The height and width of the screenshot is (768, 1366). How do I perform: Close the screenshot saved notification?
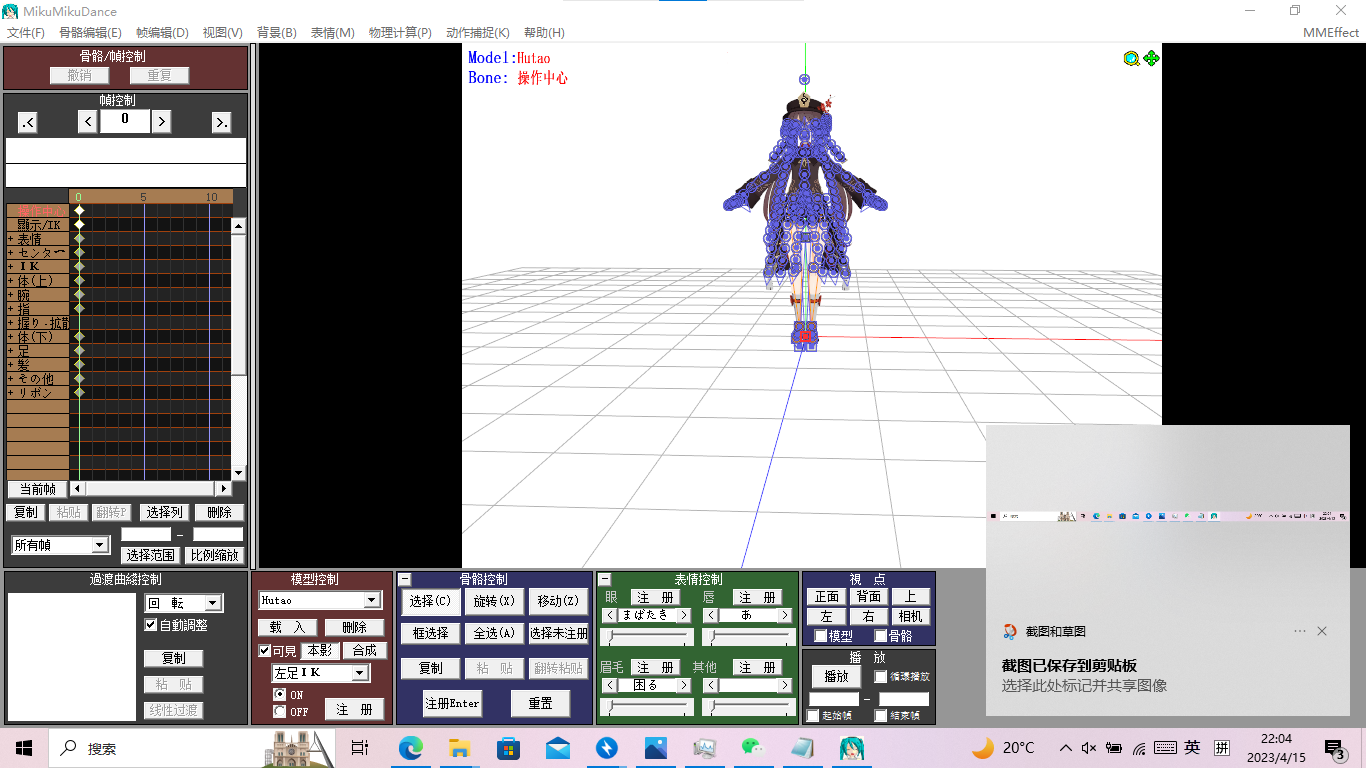[1322, 631]
